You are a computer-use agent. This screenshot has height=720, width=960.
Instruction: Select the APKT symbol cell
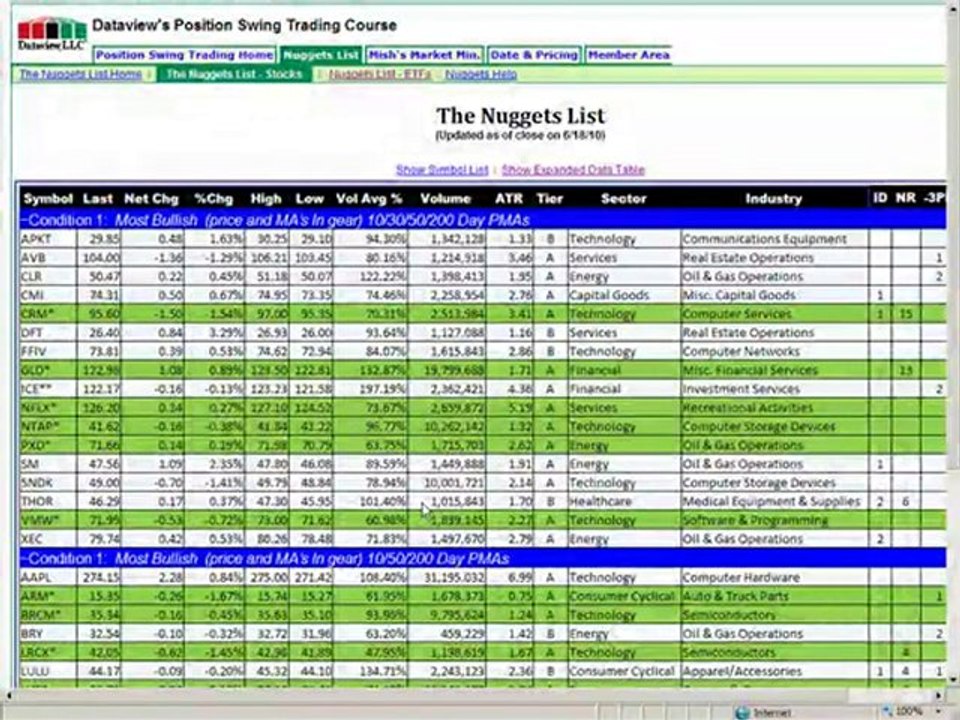[48, 239]
